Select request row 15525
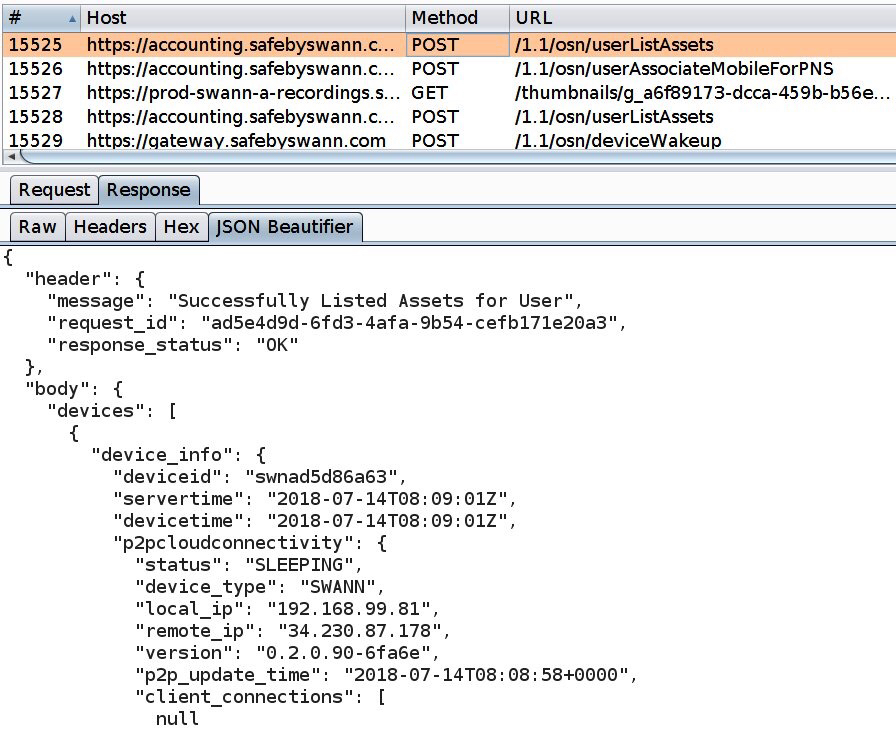This screenshot has width=896, height=731. tap(448, 45)
